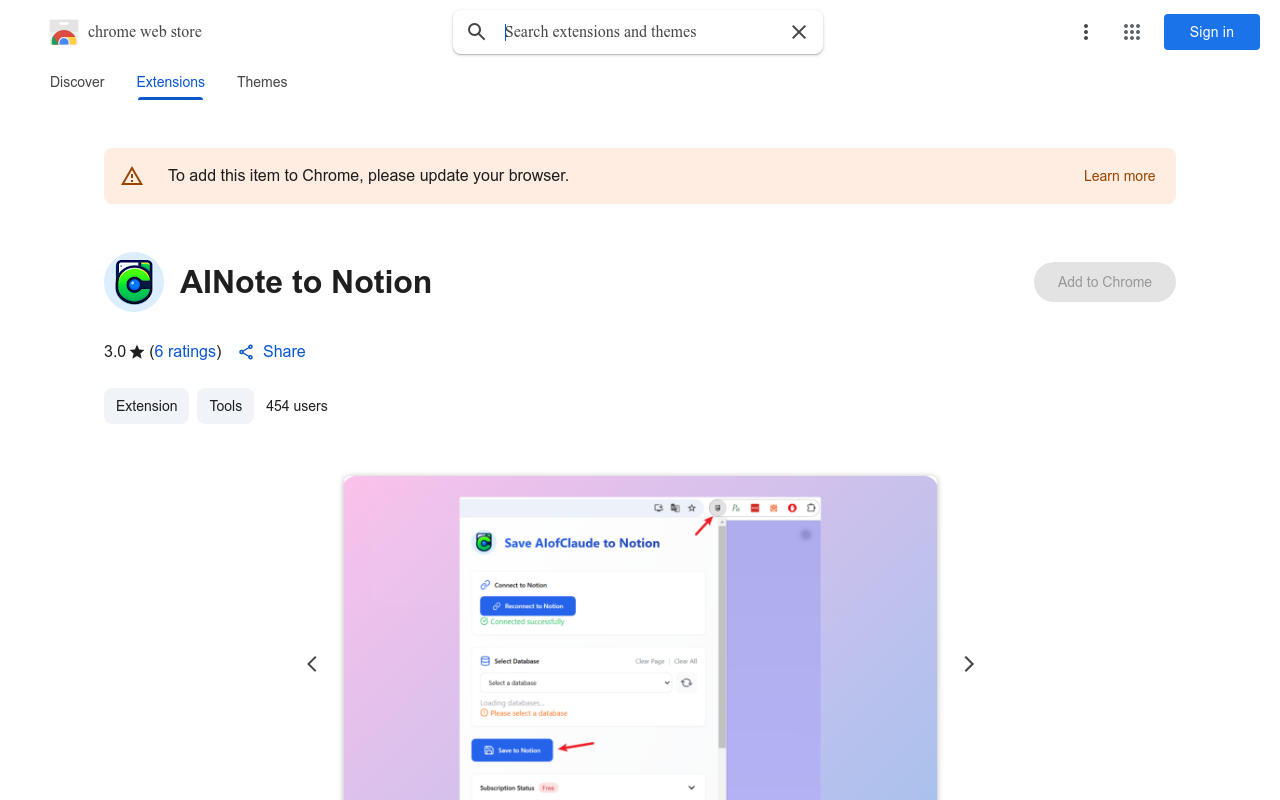This screenshot has height=800, width=1280.
Task: Click the Sign in button
Action: tap(1211, 32)
